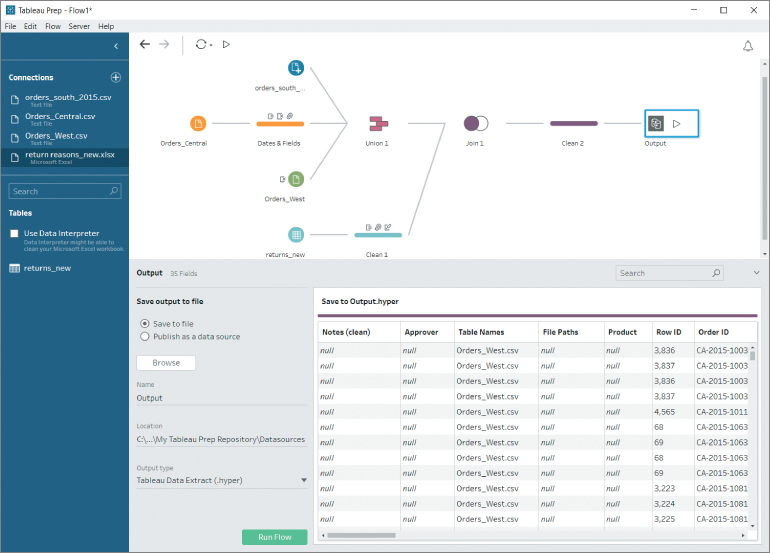Open the Flow menu
770x553 pixels.
tap(53, 27)
